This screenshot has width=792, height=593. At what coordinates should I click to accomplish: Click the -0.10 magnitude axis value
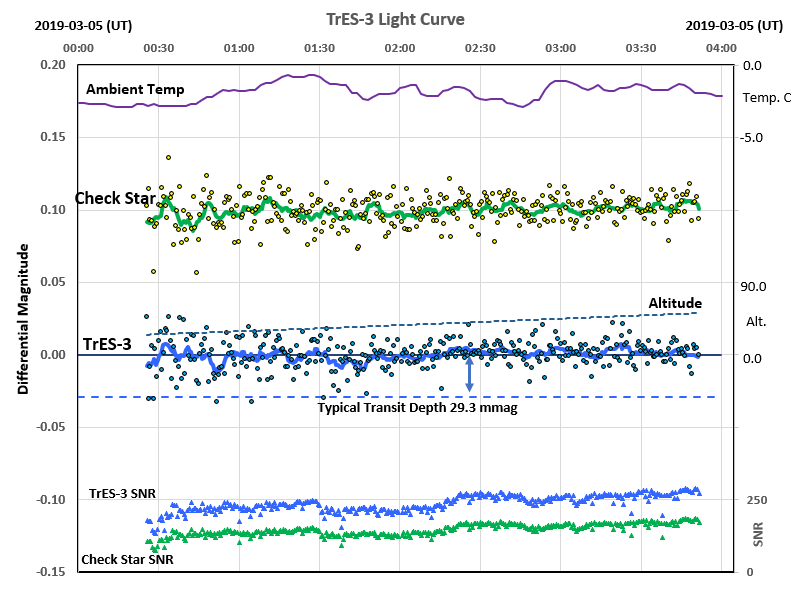(51, 500)
